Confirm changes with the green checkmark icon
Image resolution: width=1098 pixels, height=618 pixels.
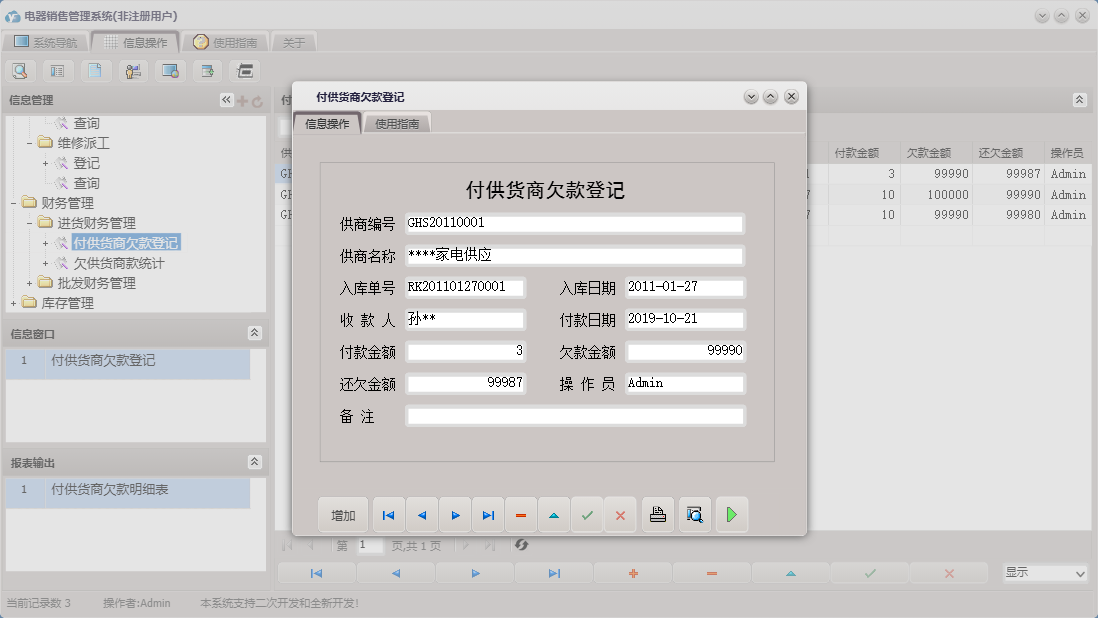click(587, 514)
